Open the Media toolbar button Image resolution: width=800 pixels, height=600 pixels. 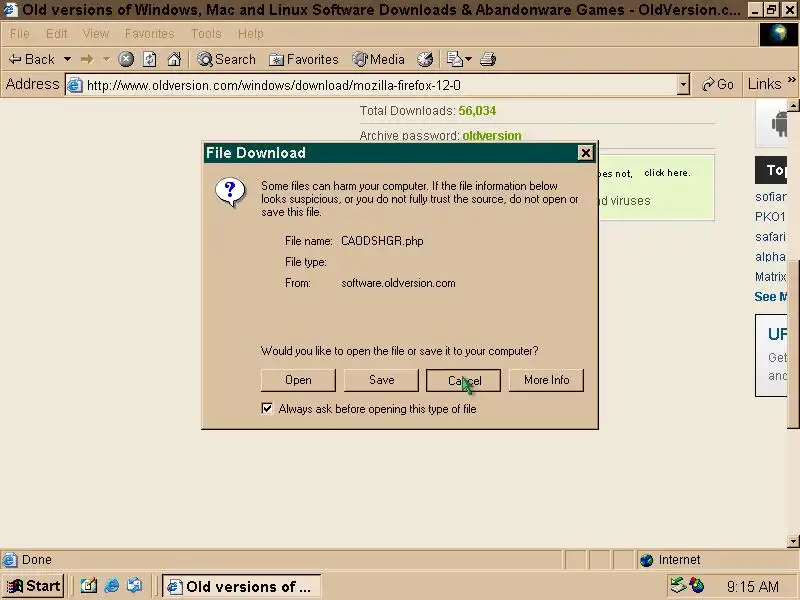click(379, 59)
